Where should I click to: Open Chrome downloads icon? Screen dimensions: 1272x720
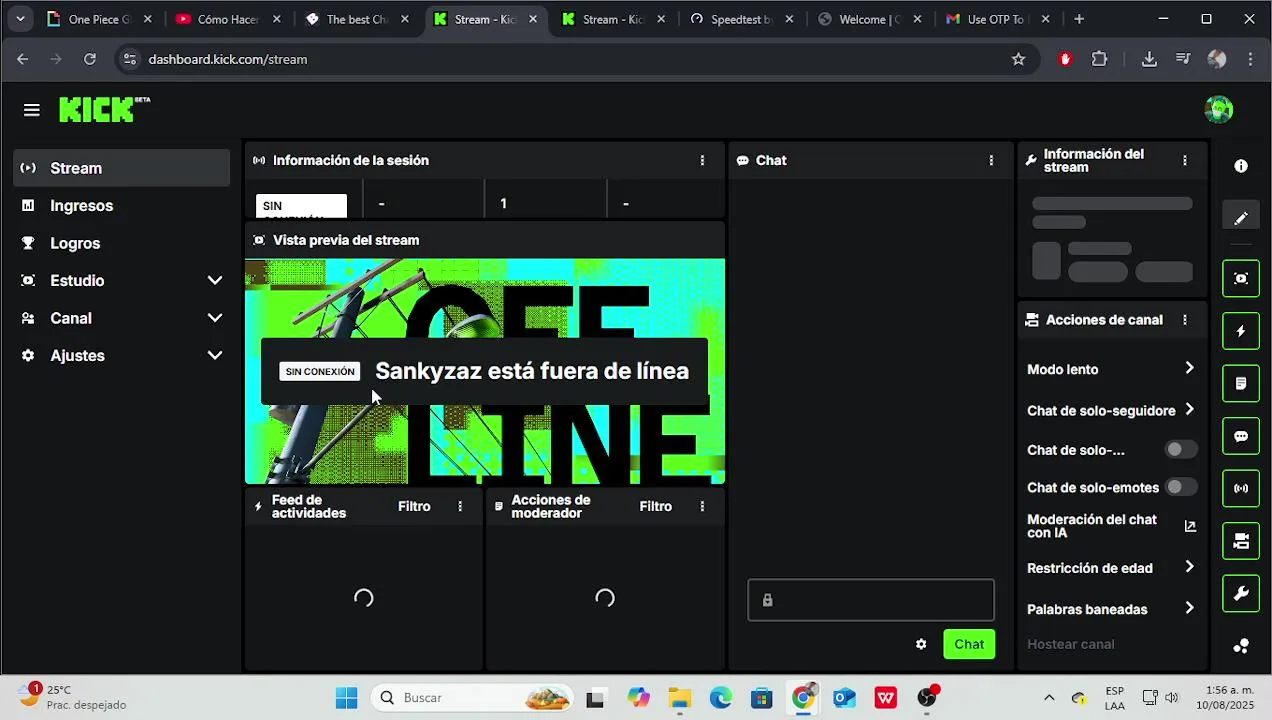[1149, 59]
